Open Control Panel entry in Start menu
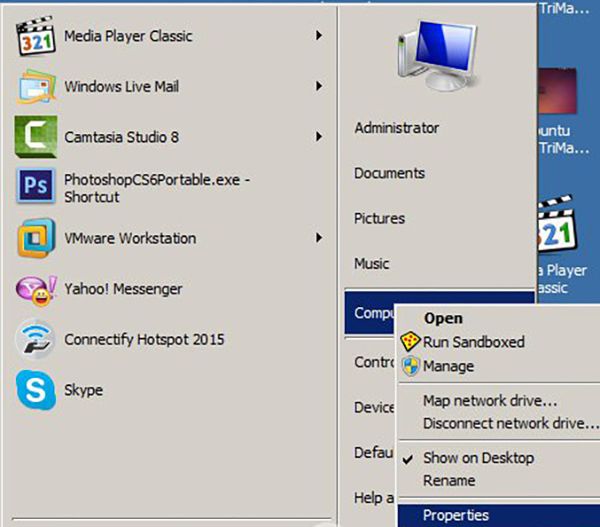Image resolution: width=600 pixels, height=527 pixels. pyautogui.click(x=373, y=362)
